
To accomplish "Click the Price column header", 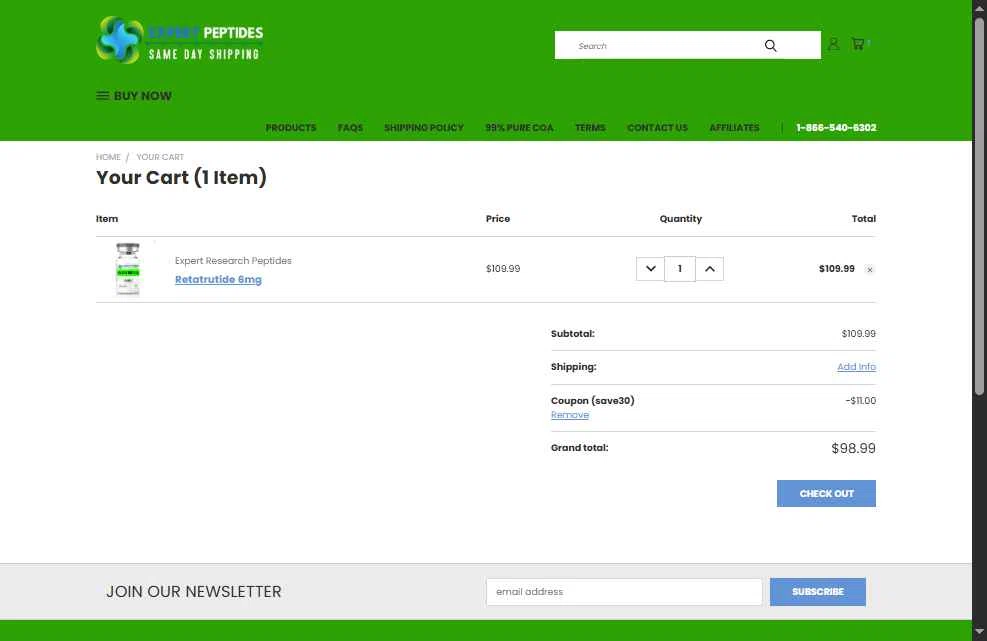I will 498,218.
